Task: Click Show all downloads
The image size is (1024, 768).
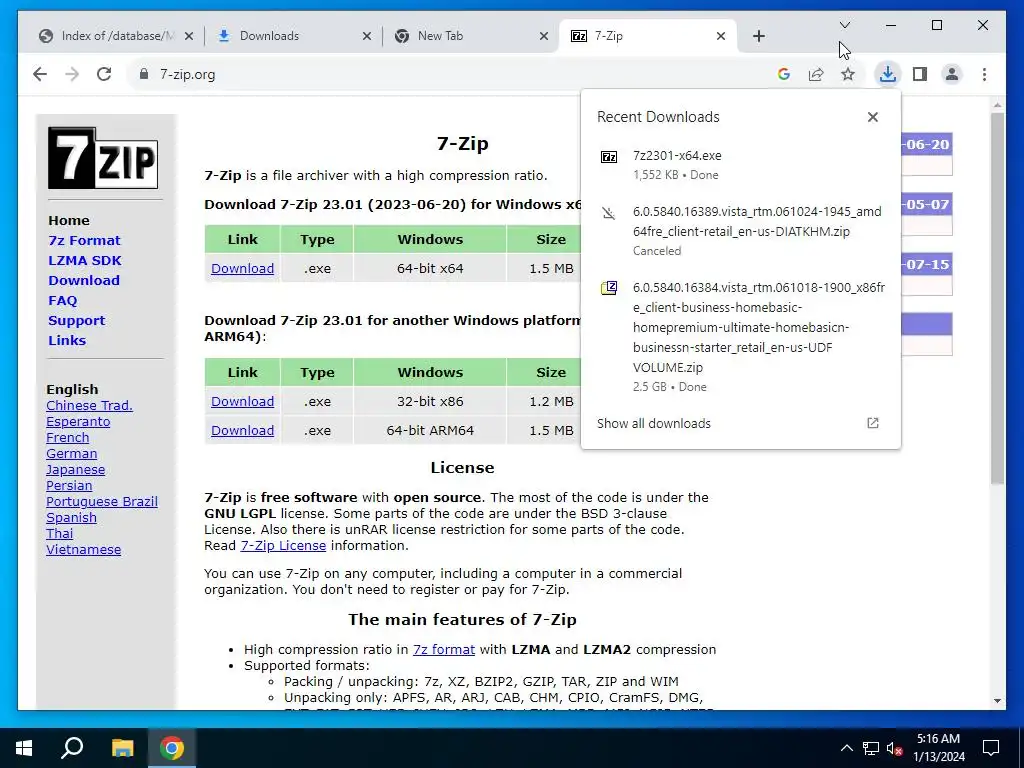Action: point(653,423)
